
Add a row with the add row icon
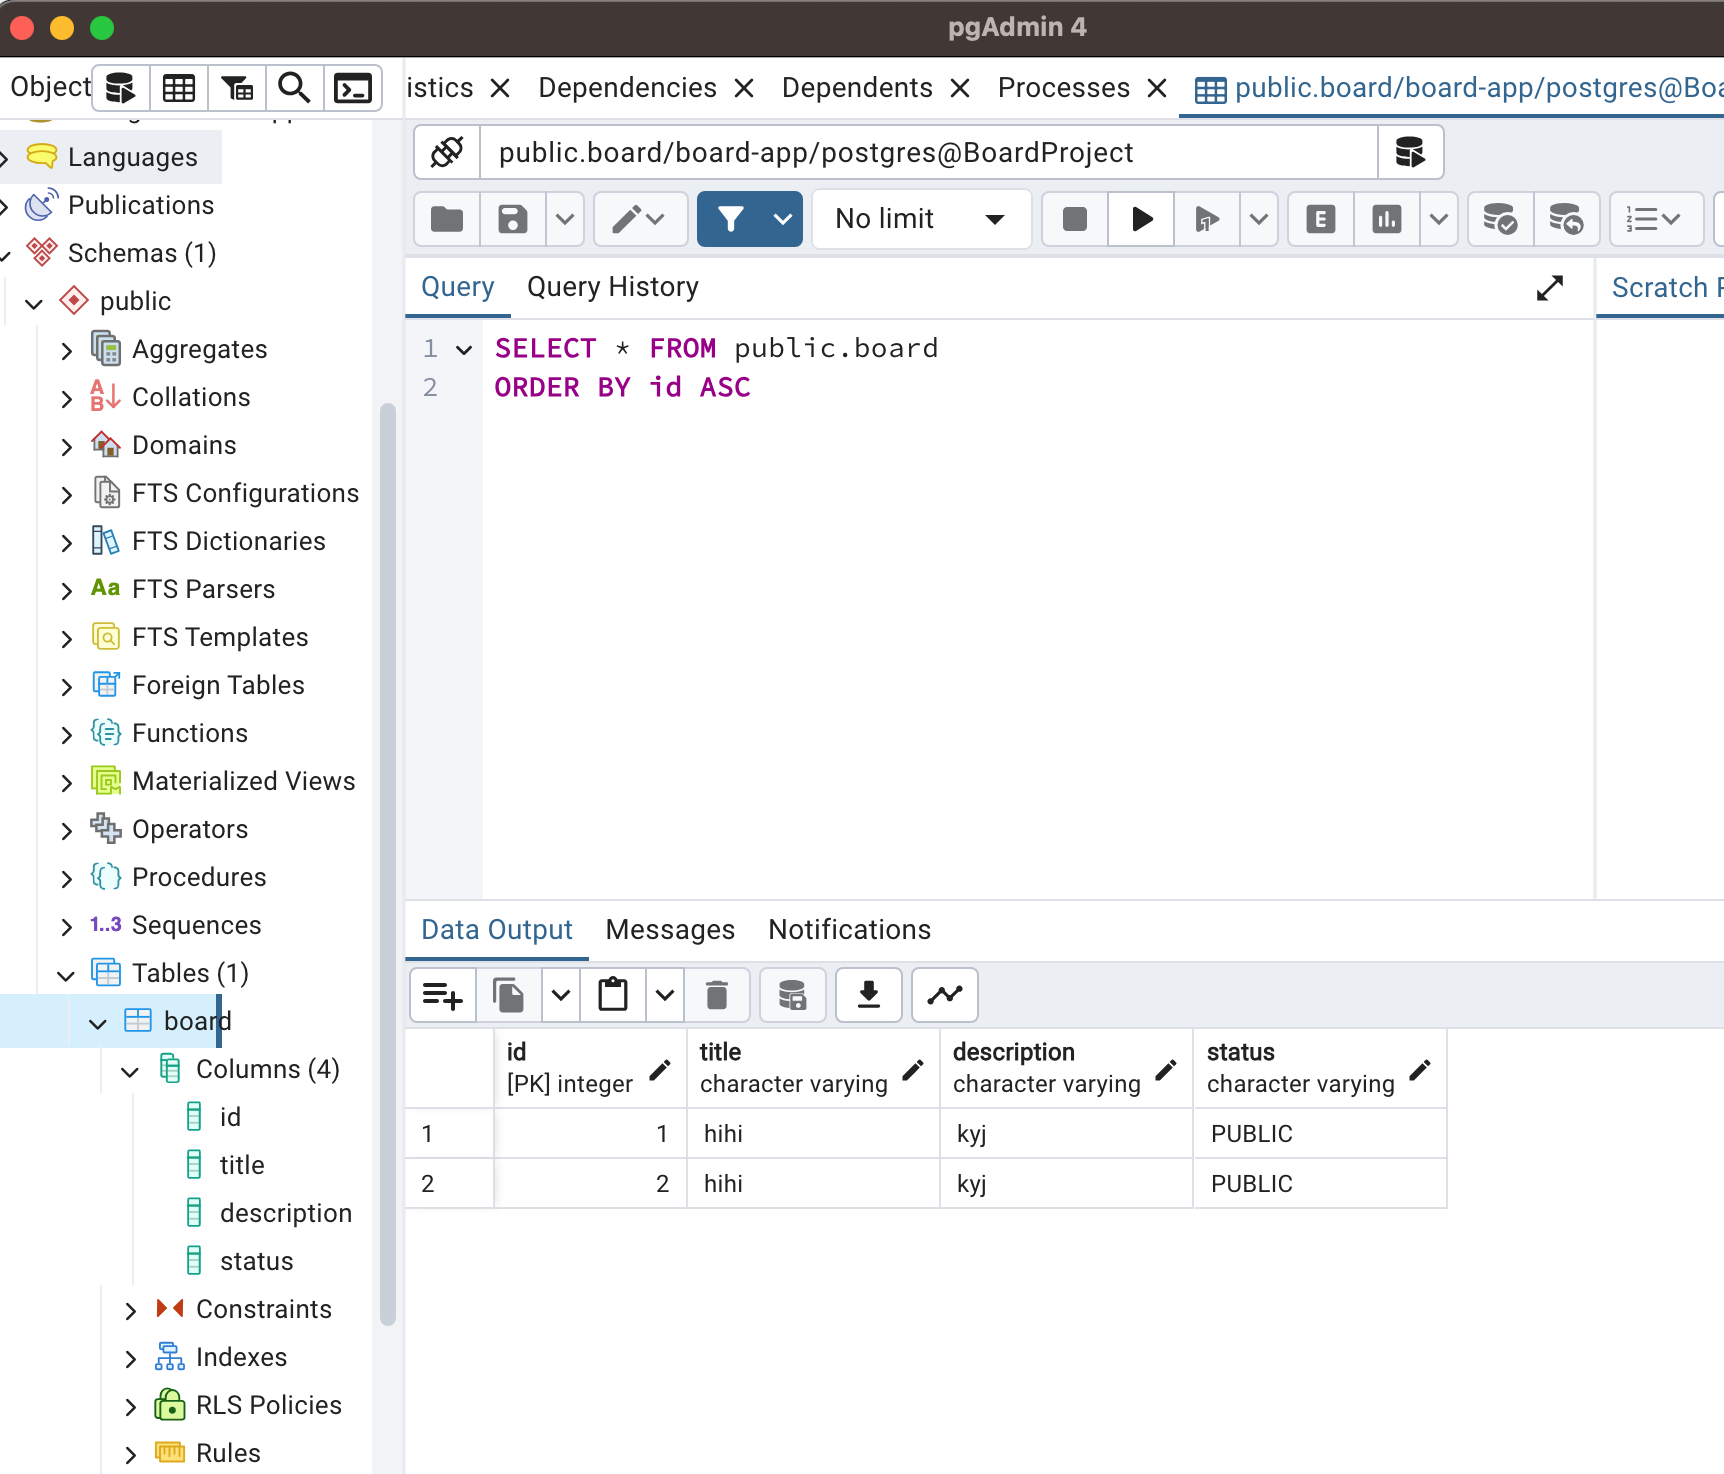tap(443, 995)
